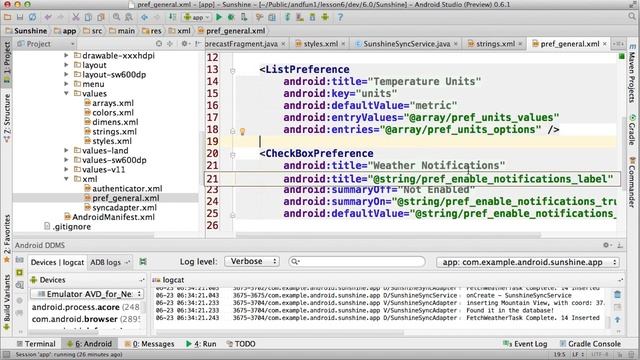Open the Project view selector dropdown

[46, 44]
